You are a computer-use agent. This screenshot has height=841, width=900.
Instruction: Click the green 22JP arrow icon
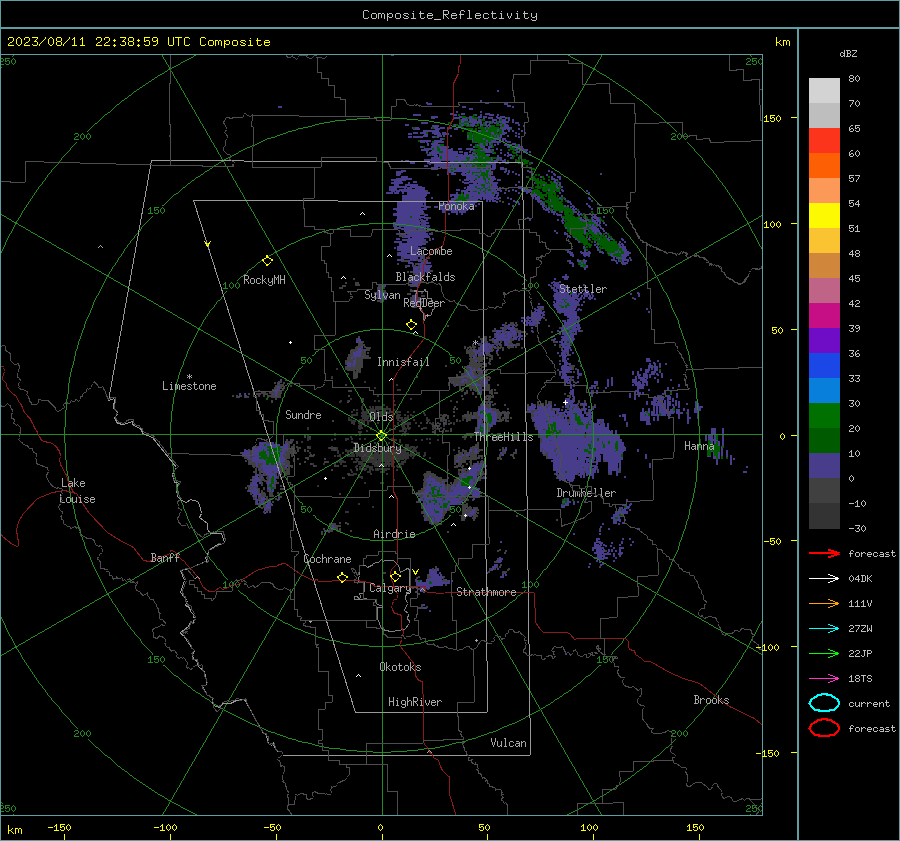(824, 653)
